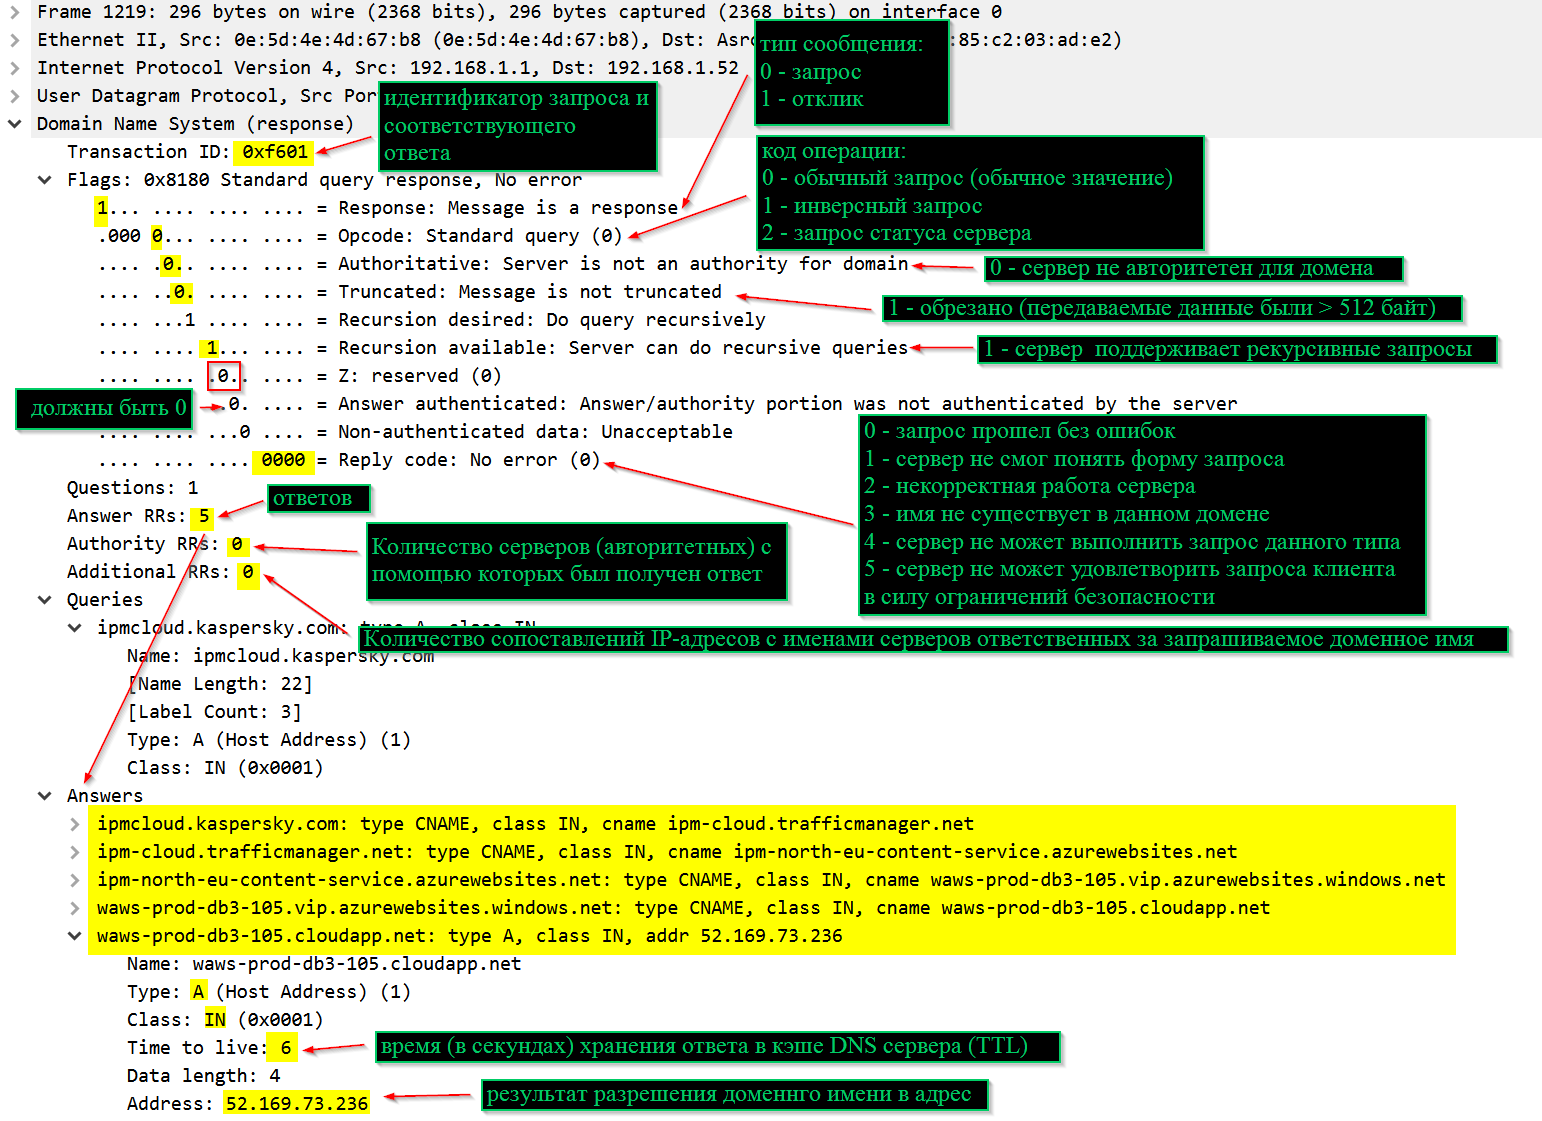The width and height of the screenshot is (1542, 1121).
Task: Expand the User Datagram Protocol row
Action: (14, 96)
